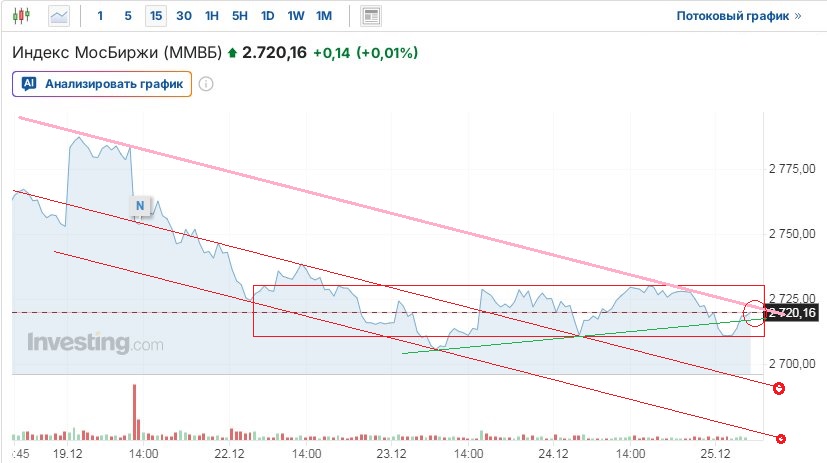
Task: Switch to 1H interval
Action: click(x=211, y=16)
